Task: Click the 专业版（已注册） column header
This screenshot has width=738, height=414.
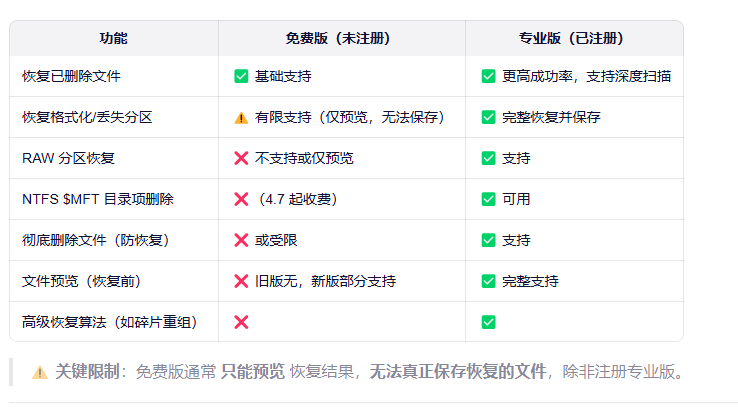Action: 574,39
